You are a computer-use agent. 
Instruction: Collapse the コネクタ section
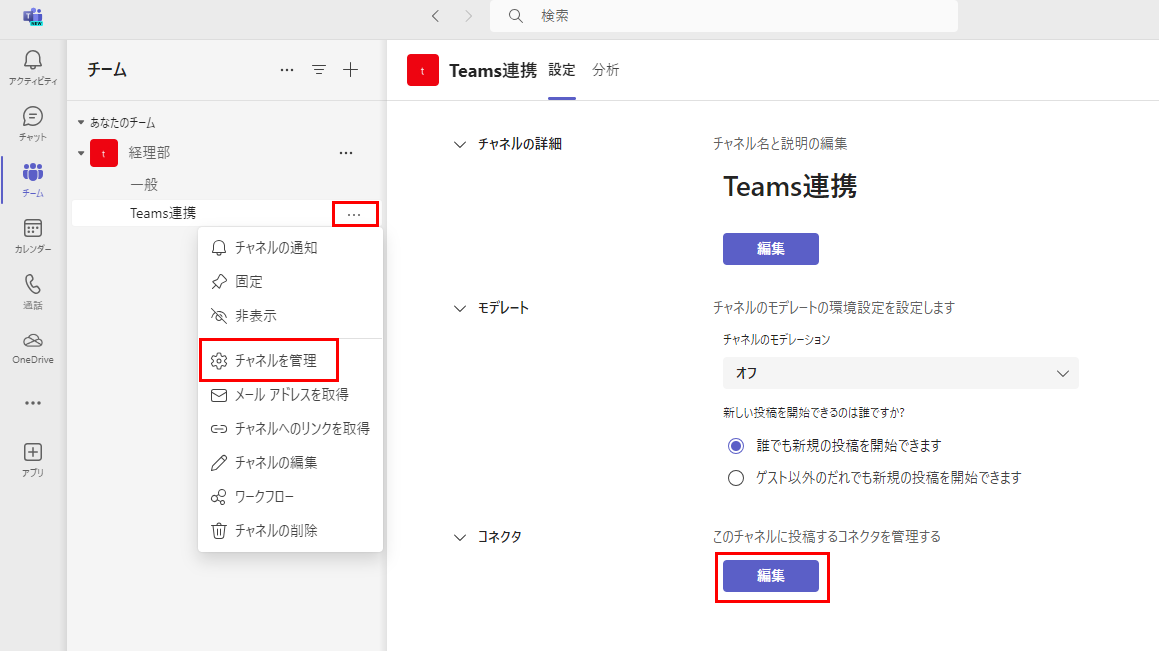point(460,538)
